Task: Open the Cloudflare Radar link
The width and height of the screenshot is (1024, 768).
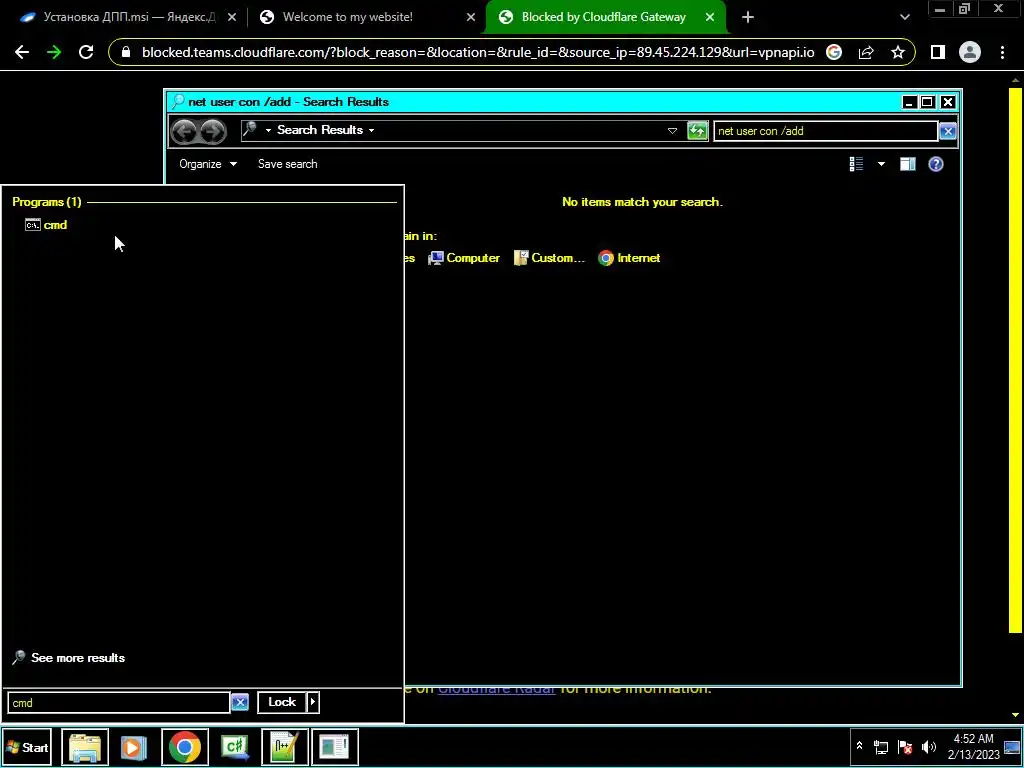Action: (496, 688)
